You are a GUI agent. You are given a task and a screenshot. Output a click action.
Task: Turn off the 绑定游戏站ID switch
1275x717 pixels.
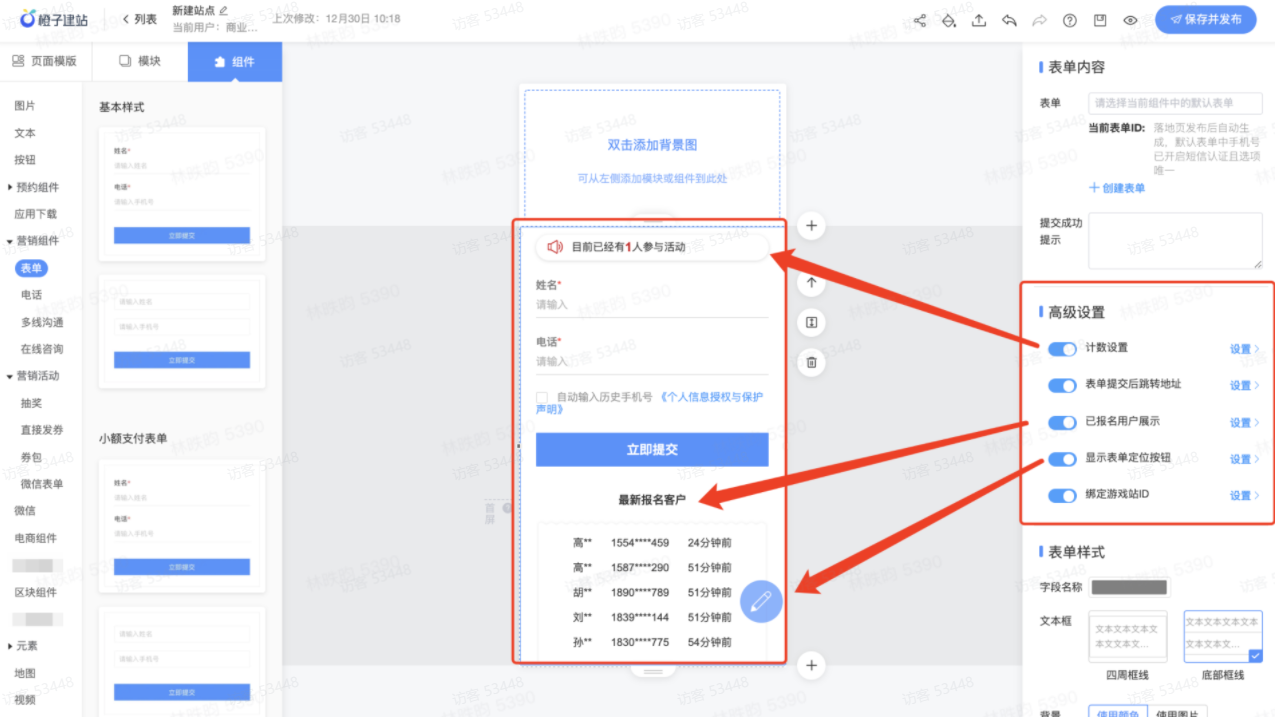pyautogui.click(x=1061, y=495)
